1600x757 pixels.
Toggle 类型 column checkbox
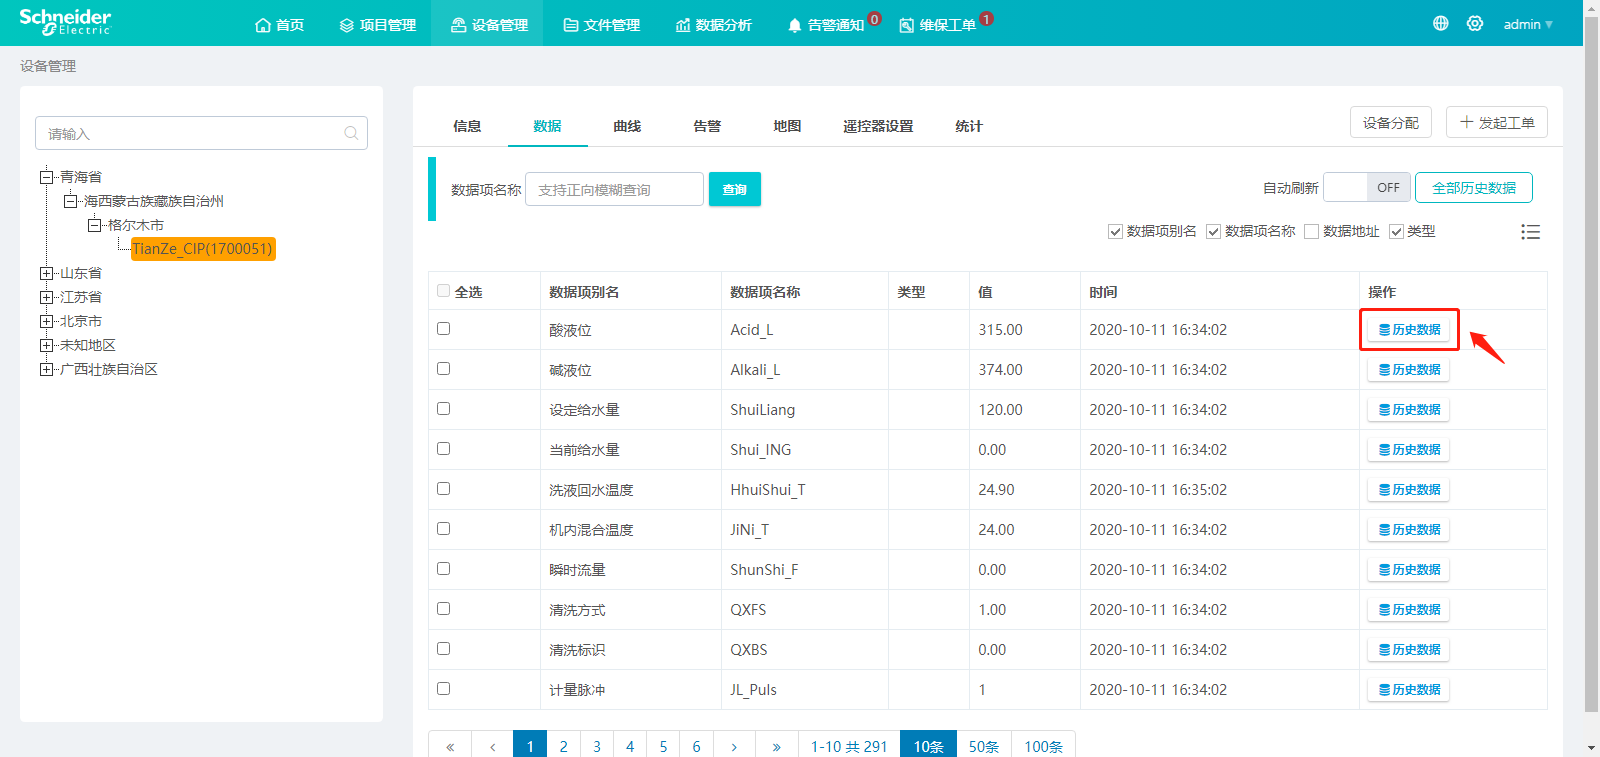pos(1396,232)
